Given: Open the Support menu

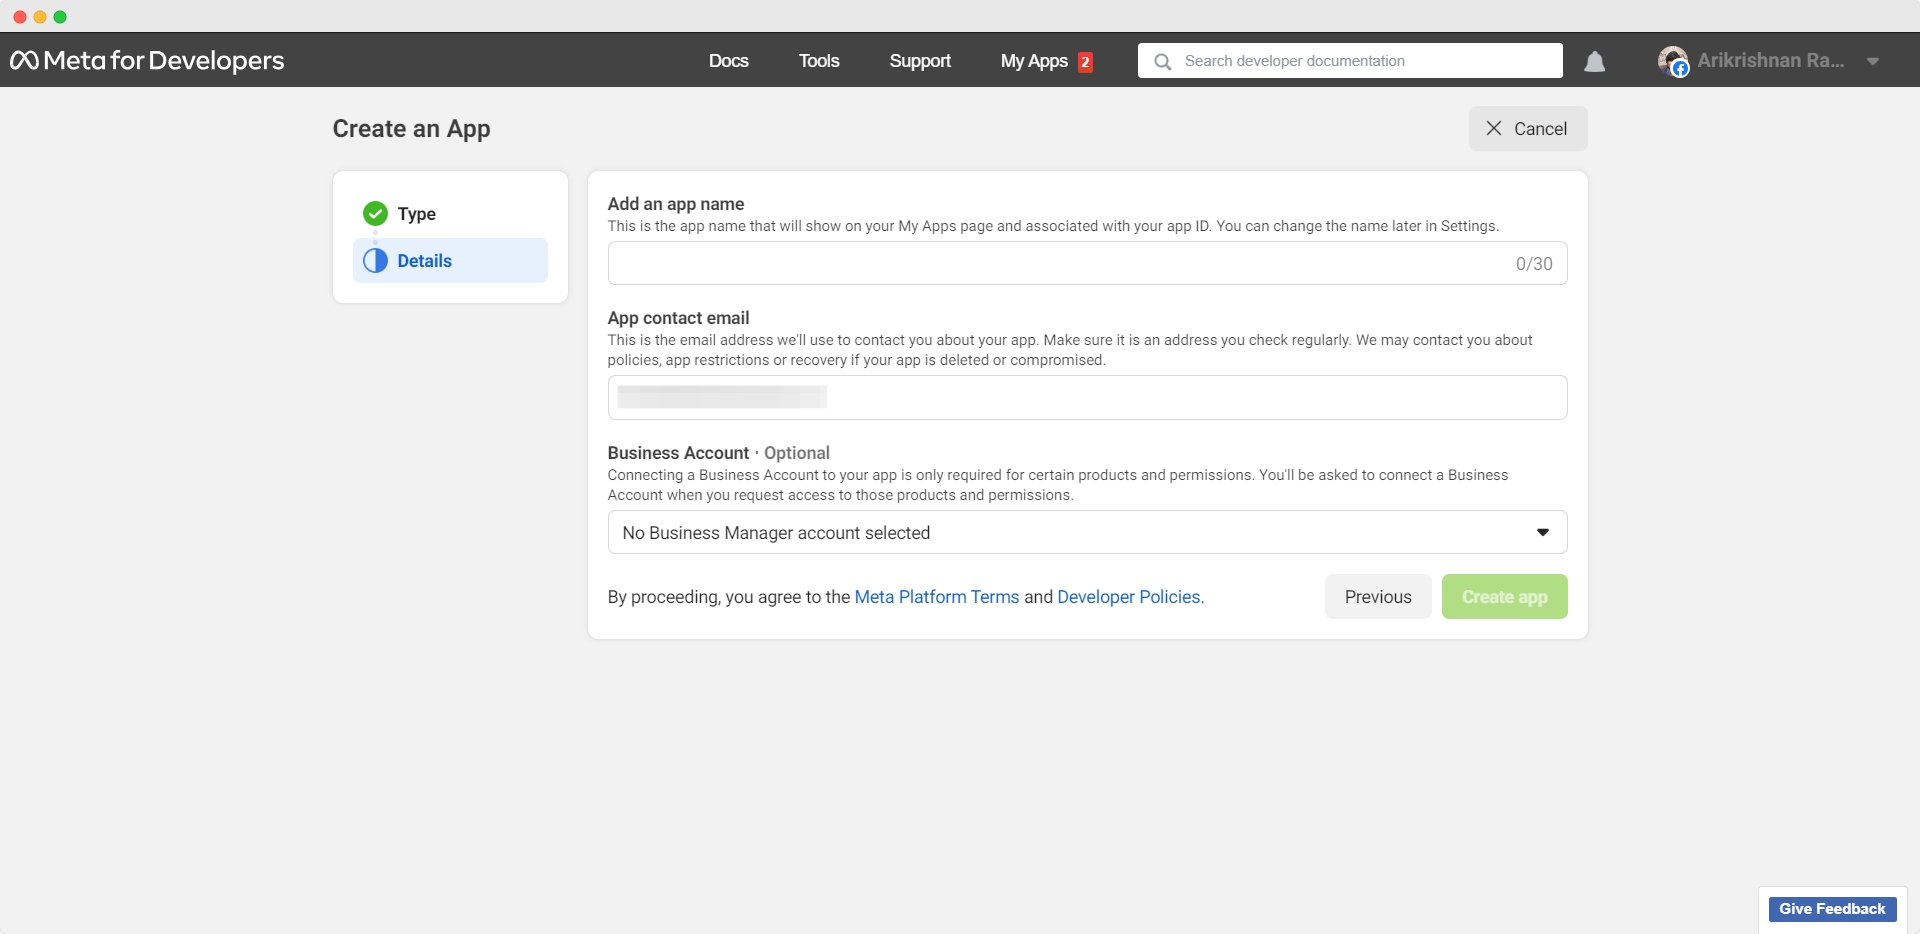Looking at the screenshot, I should pyautogui.click(x=920, y=61).
